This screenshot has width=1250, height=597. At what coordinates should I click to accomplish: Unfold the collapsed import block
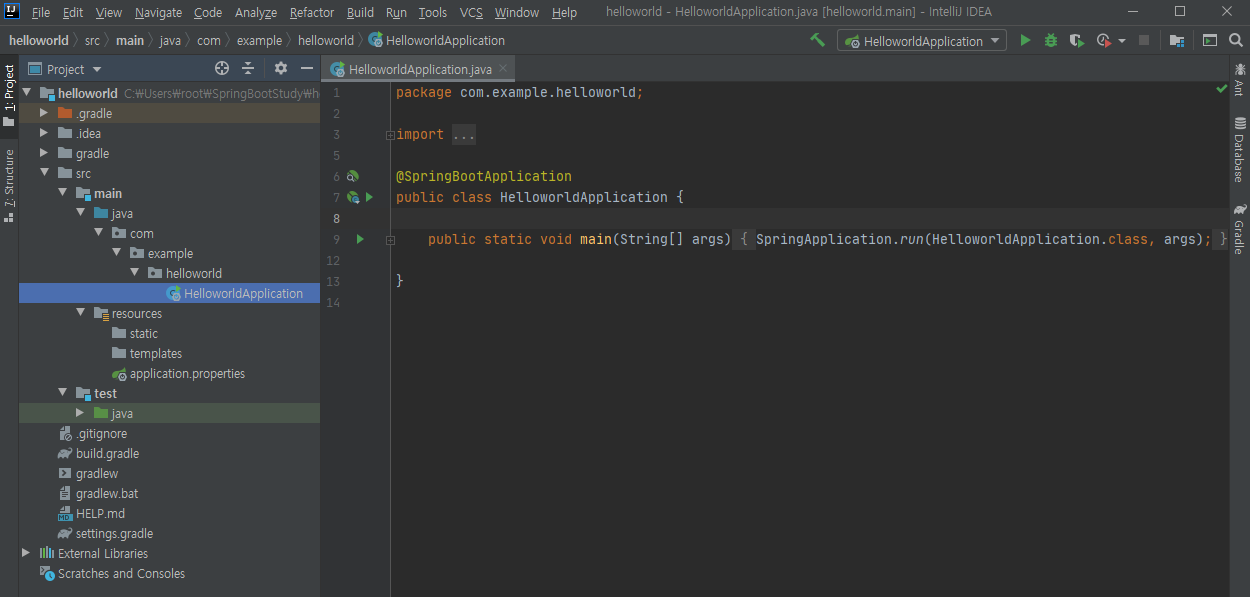(390, 135)
